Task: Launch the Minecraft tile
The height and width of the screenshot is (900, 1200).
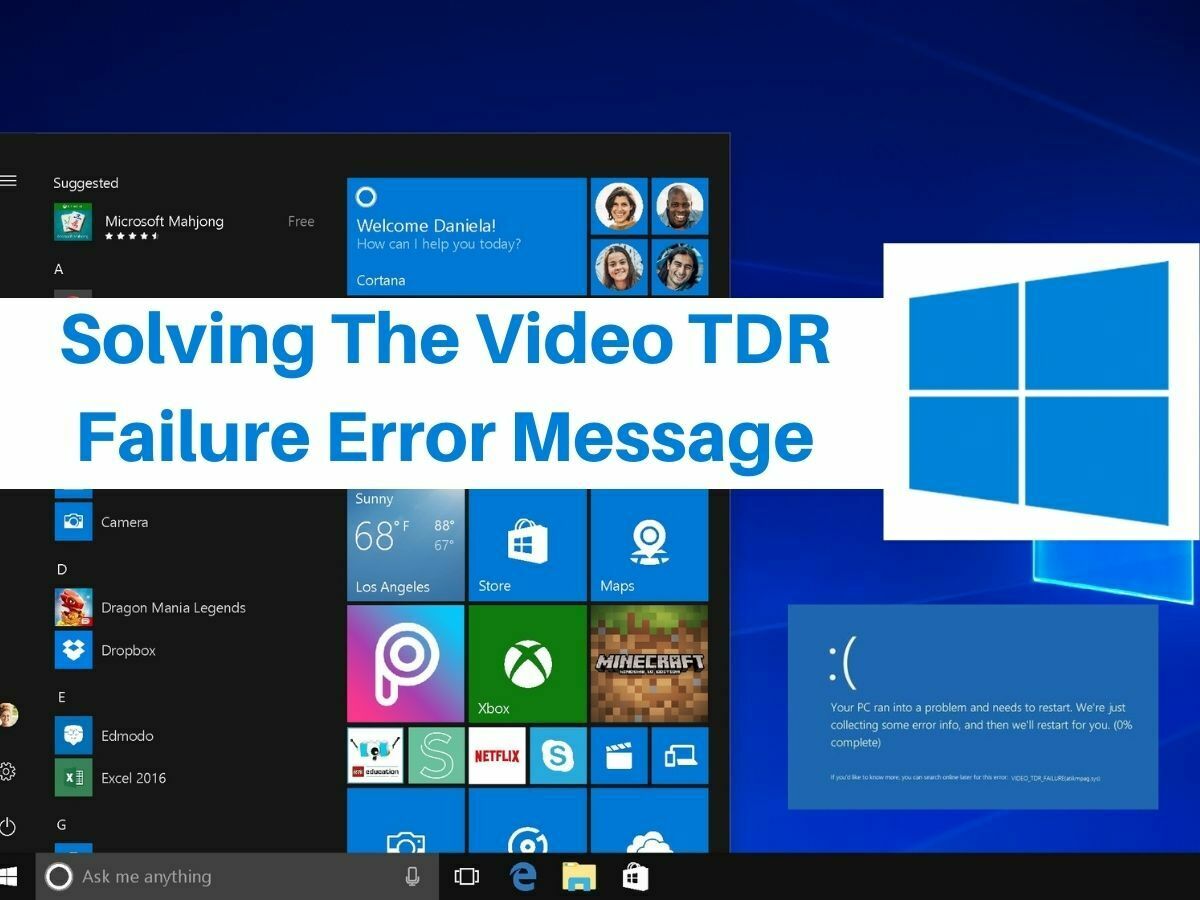Action: [649, 663]
